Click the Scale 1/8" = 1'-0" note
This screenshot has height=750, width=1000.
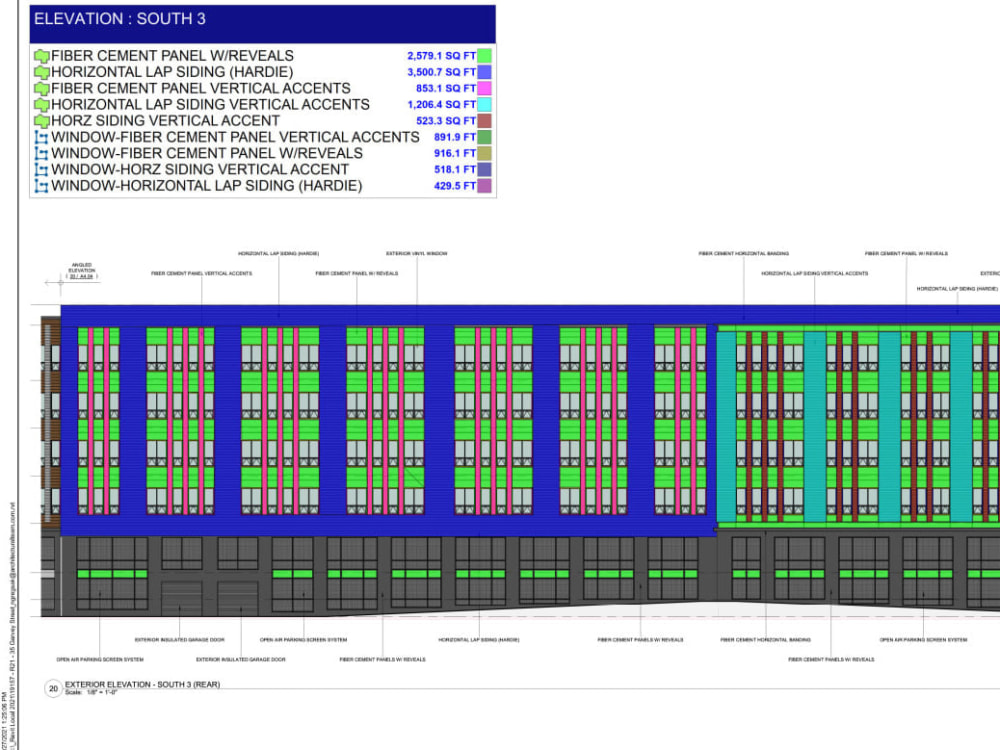(x=91, y=693)
